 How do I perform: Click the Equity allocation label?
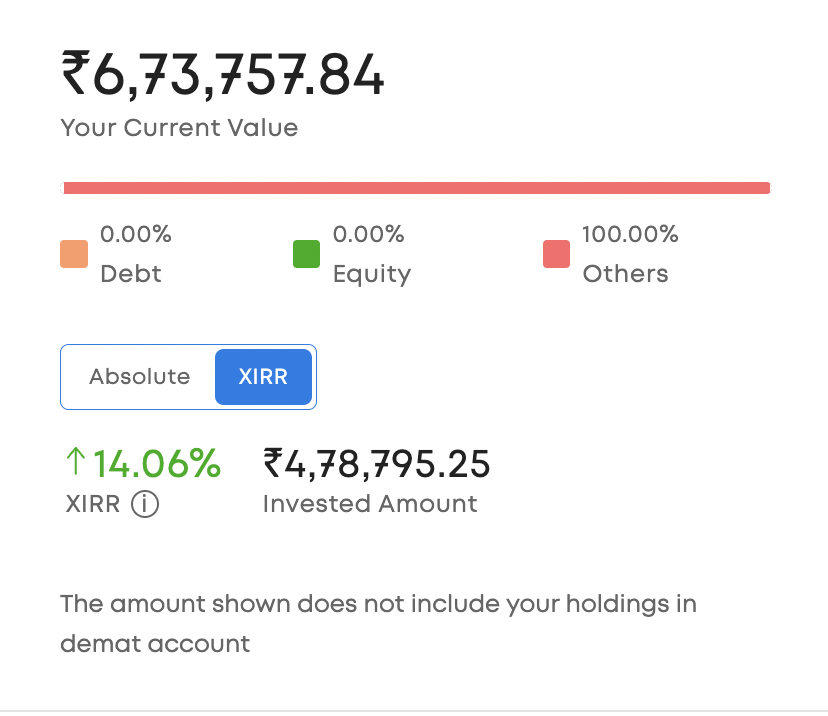372,275
